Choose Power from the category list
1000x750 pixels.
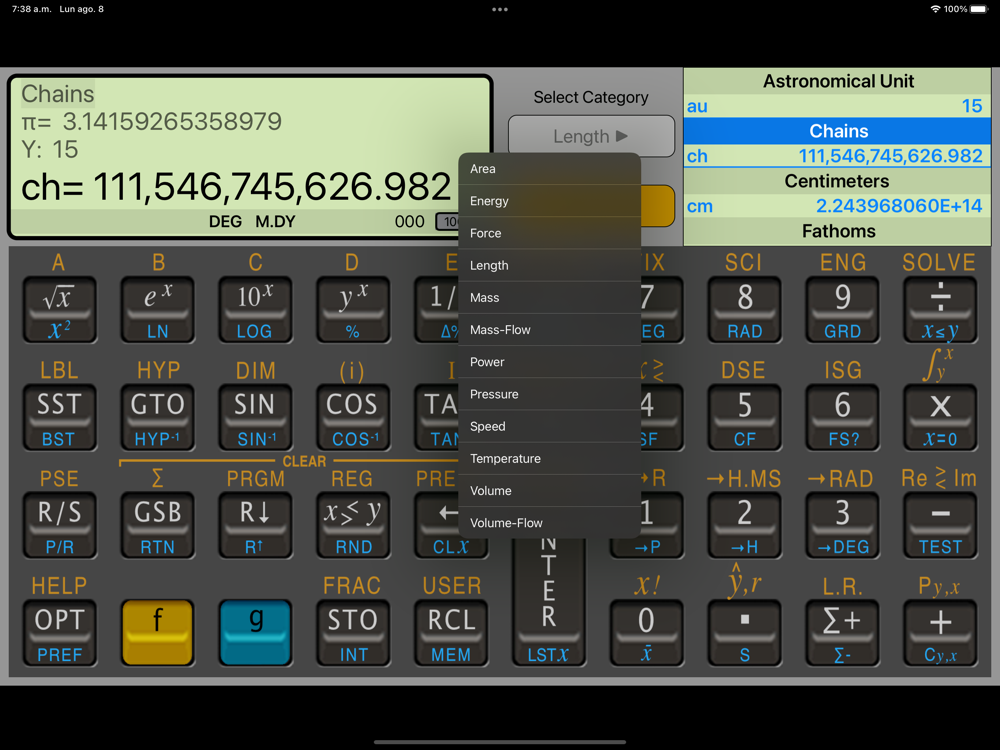(549, 362)
